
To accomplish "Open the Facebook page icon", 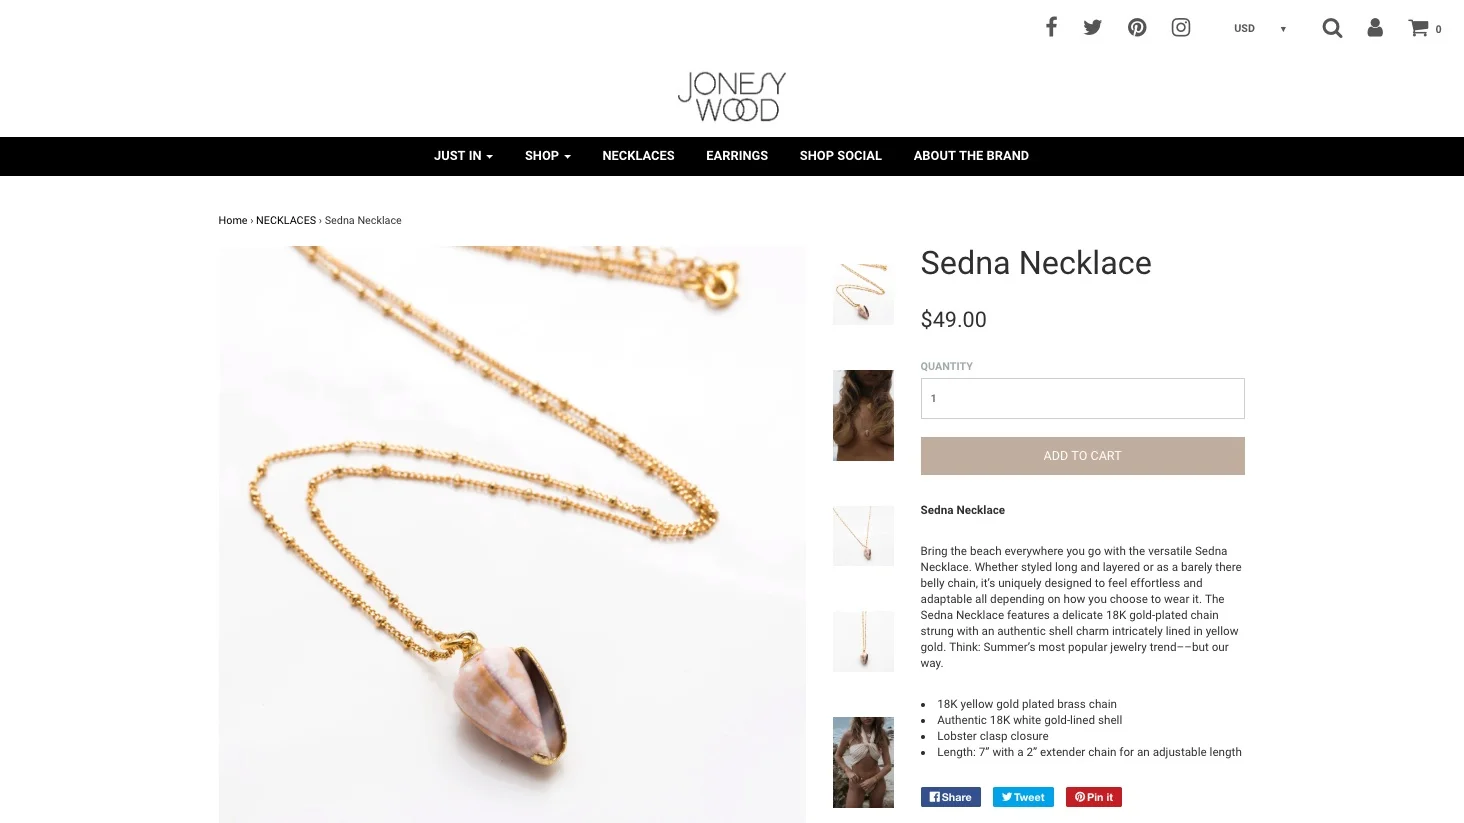I will click(1051, 27).
